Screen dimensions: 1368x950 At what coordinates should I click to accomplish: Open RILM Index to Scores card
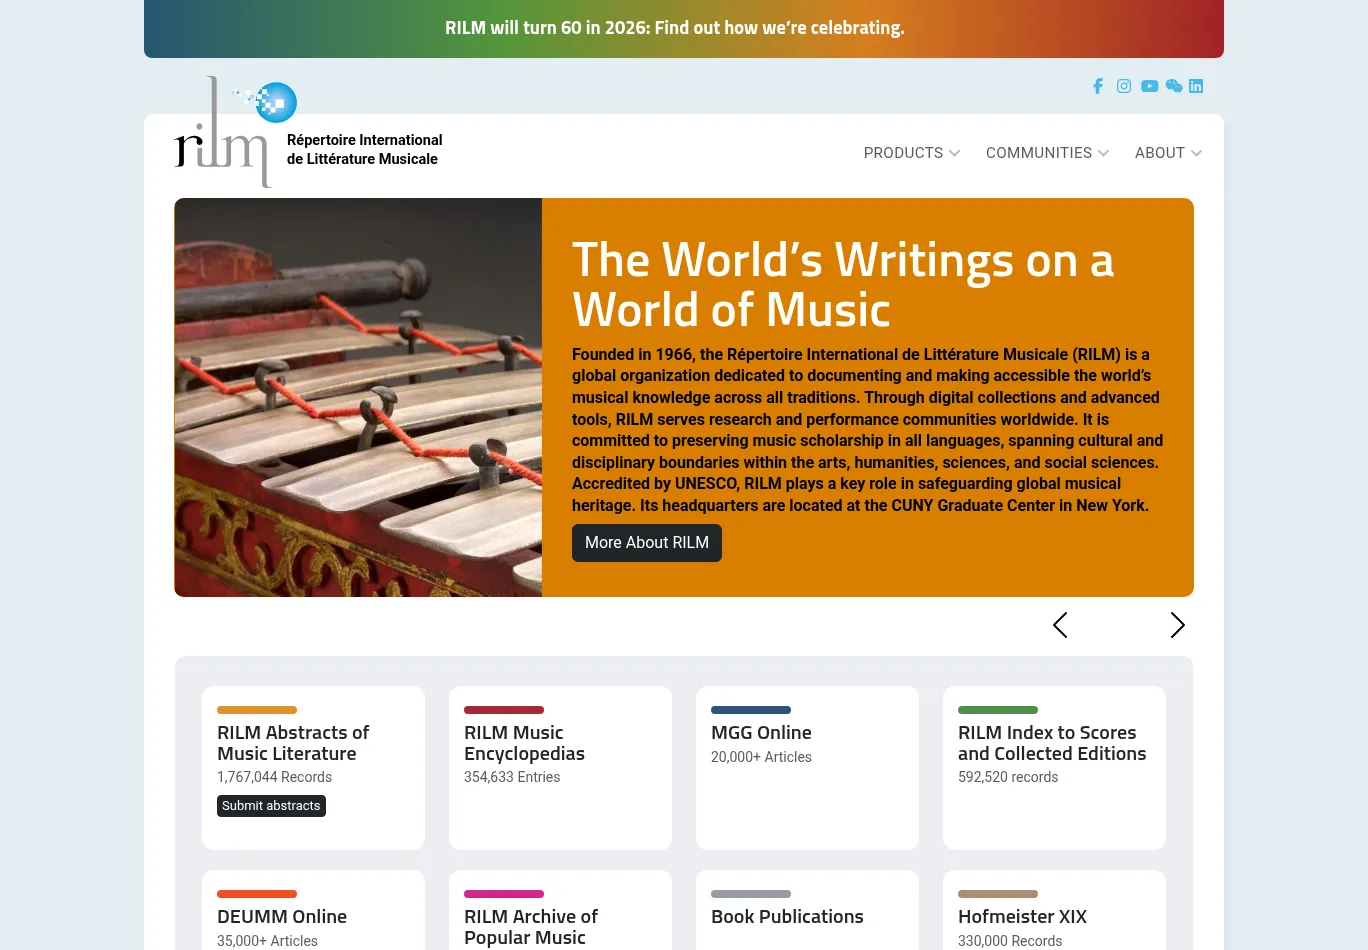[1052, 743]
